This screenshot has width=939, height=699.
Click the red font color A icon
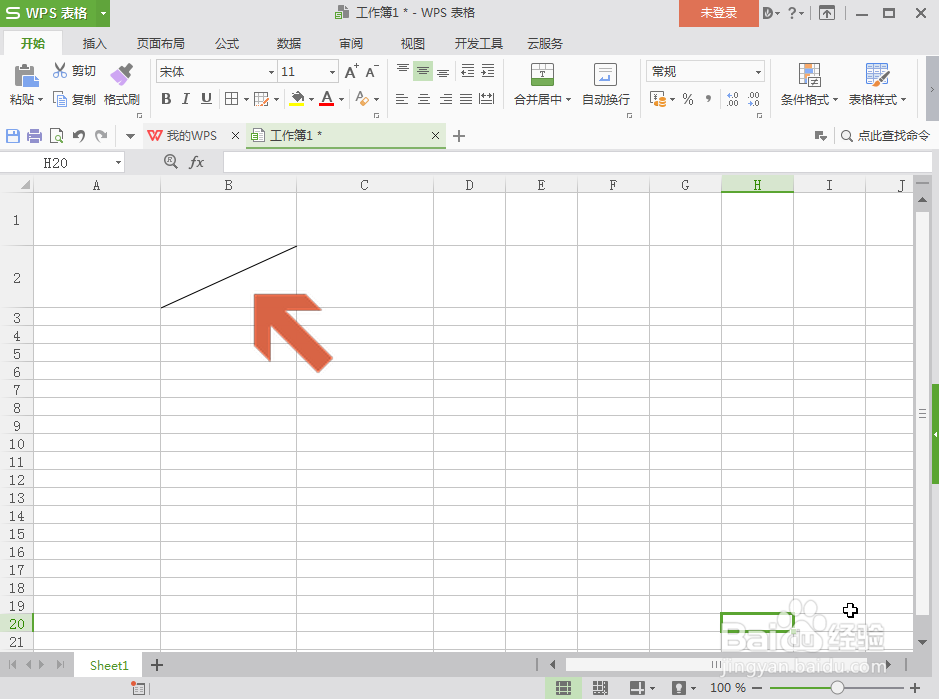(326, 99)
